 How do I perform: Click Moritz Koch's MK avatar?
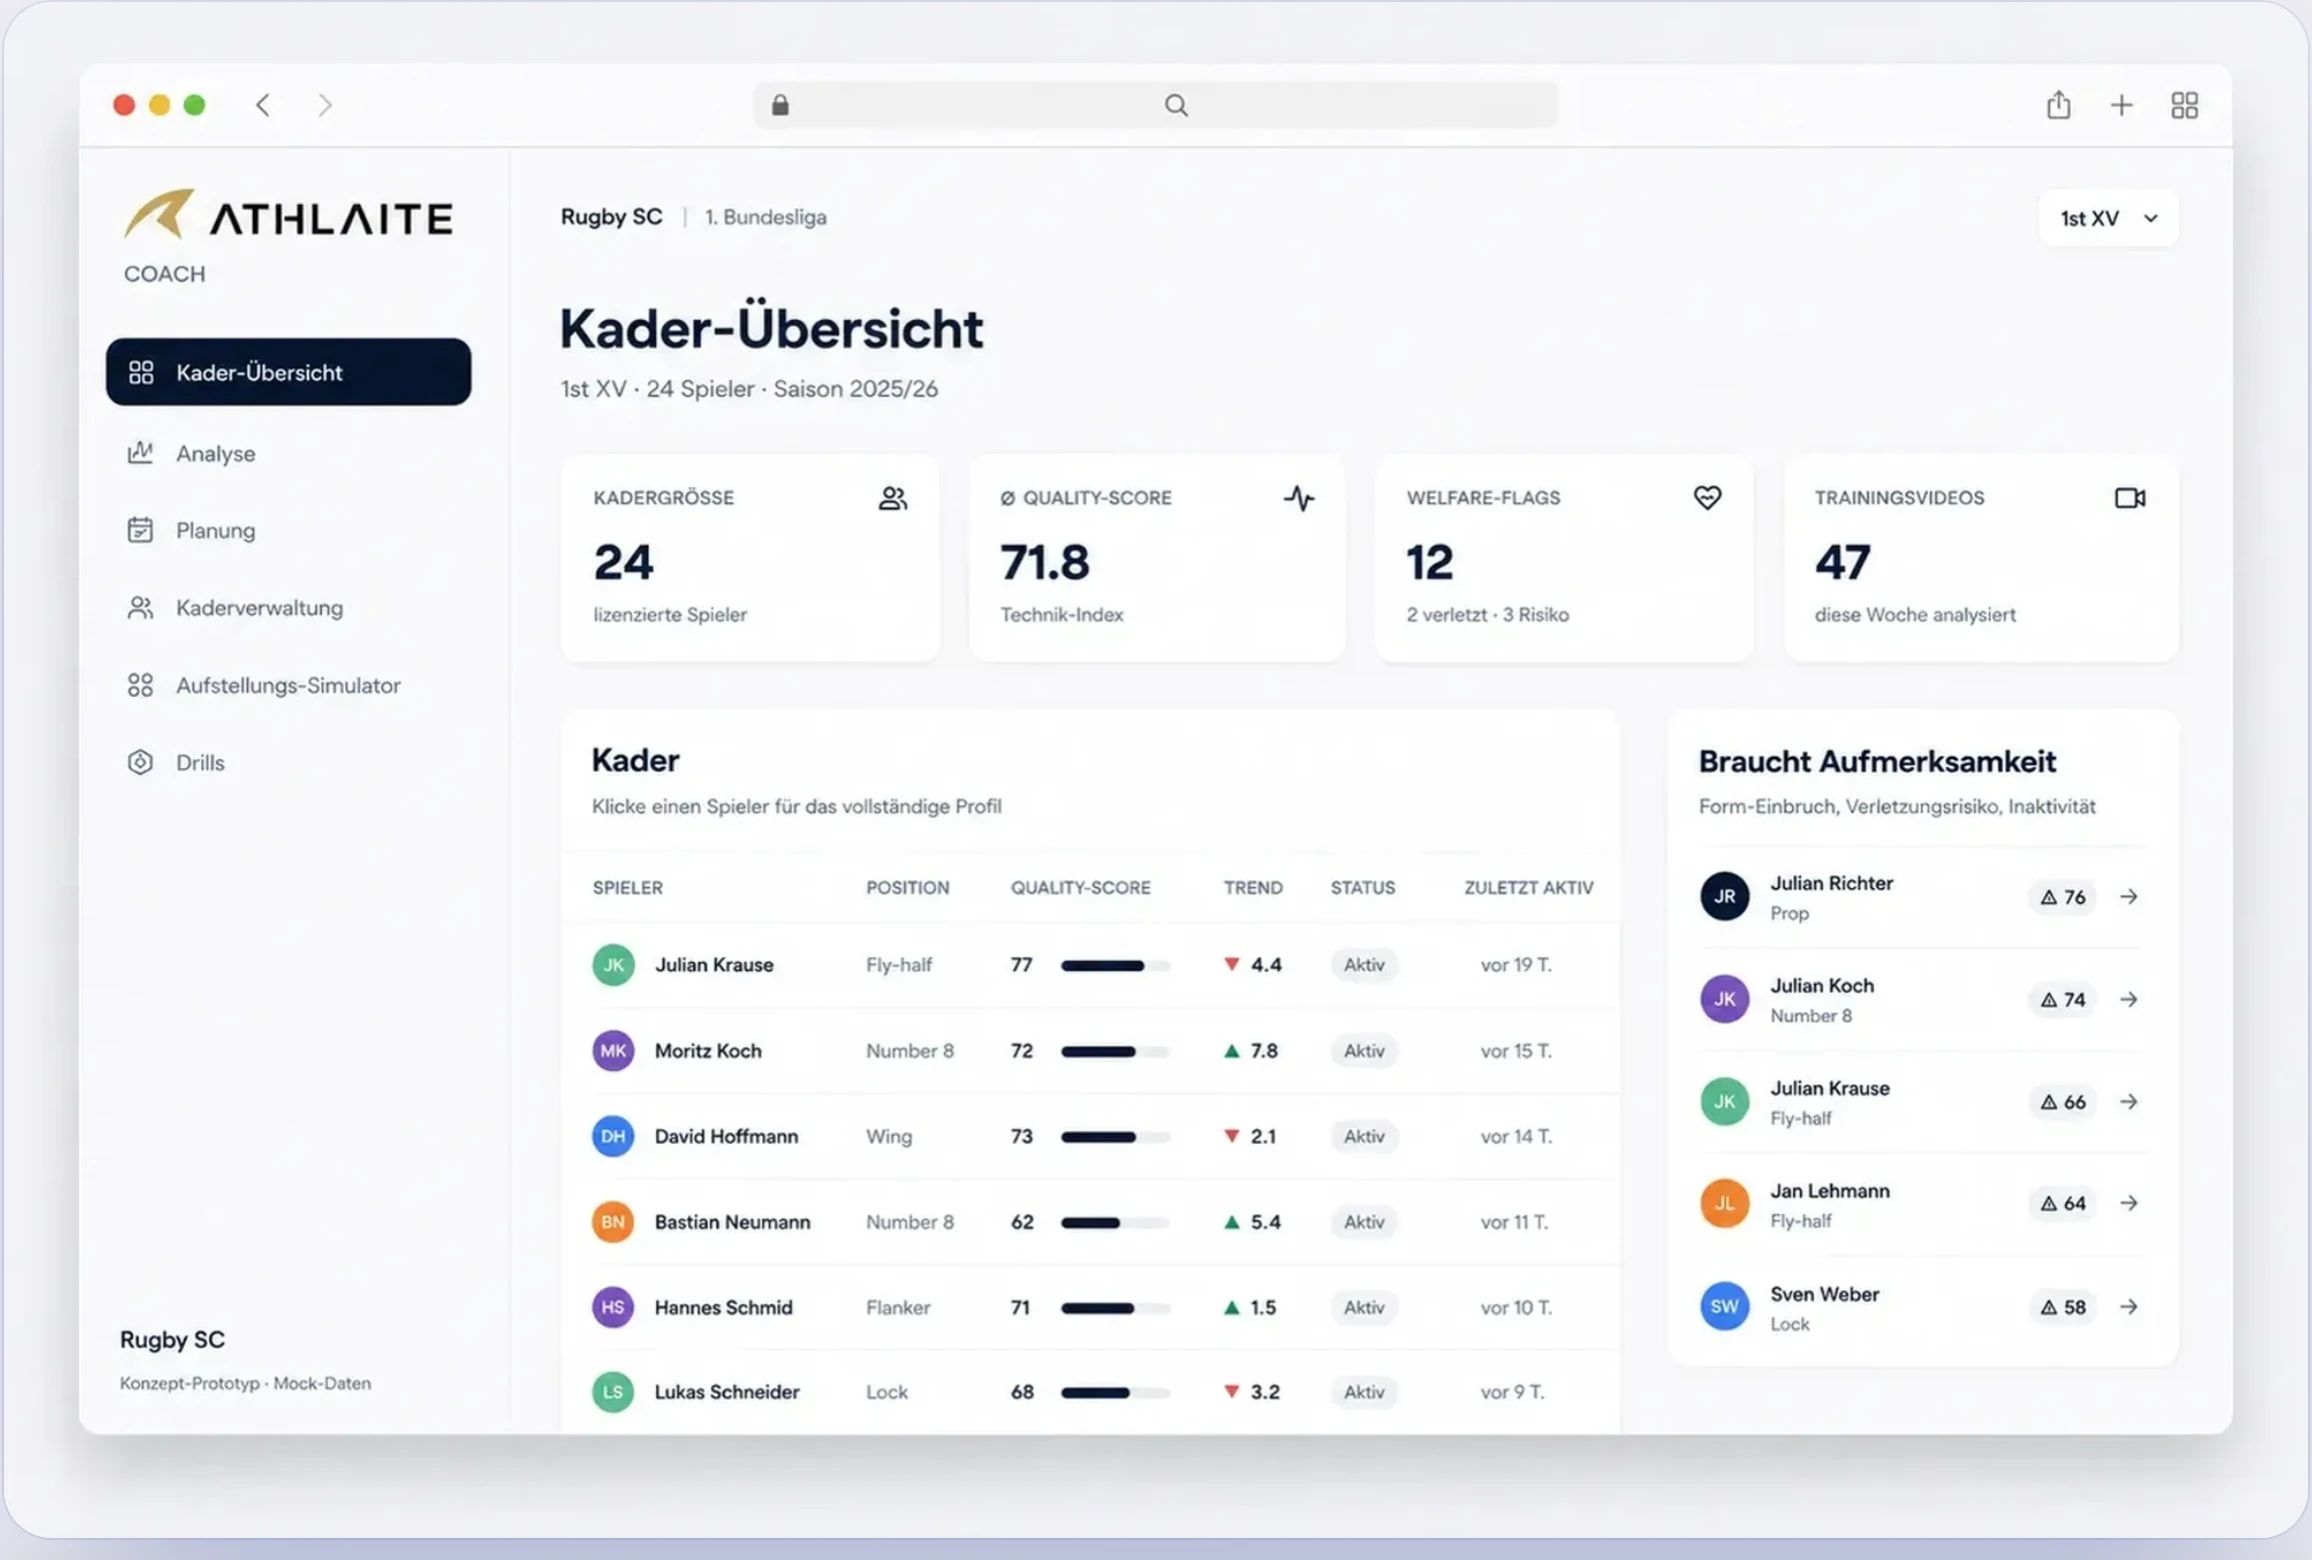click(x=613, y=1051)
